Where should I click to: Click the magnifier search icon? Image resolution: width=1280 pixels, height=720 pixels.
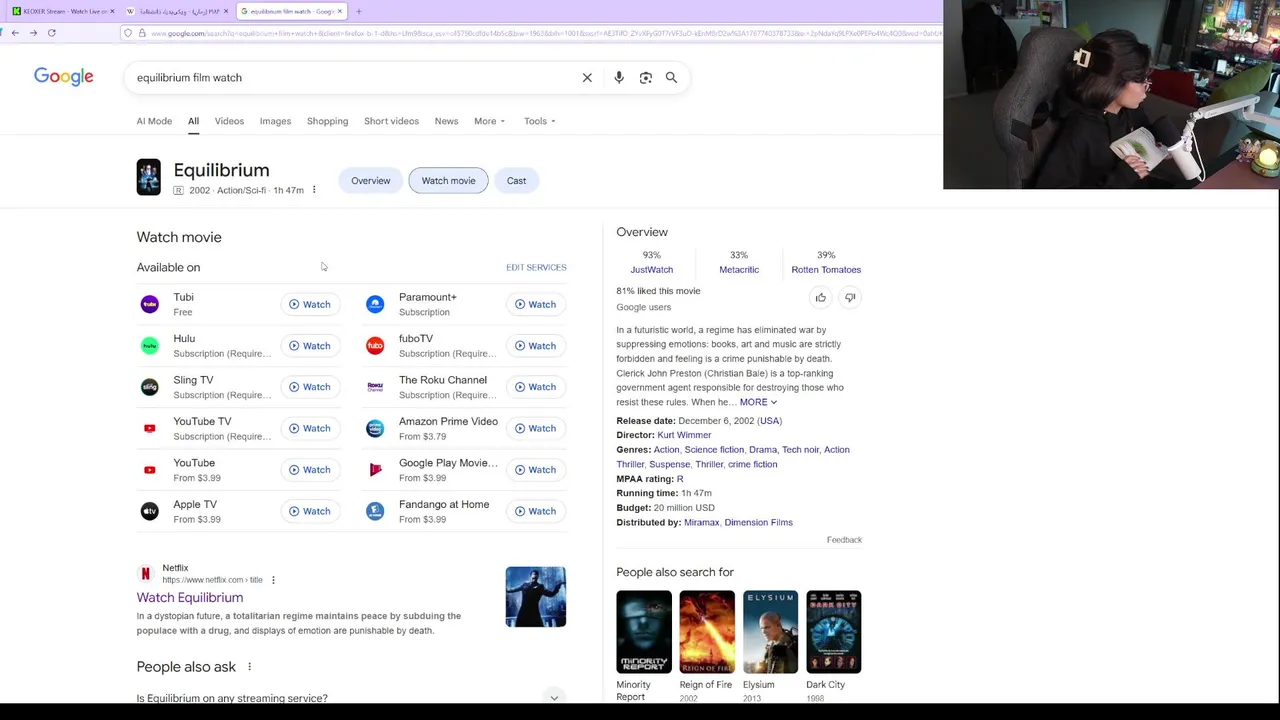672,77
